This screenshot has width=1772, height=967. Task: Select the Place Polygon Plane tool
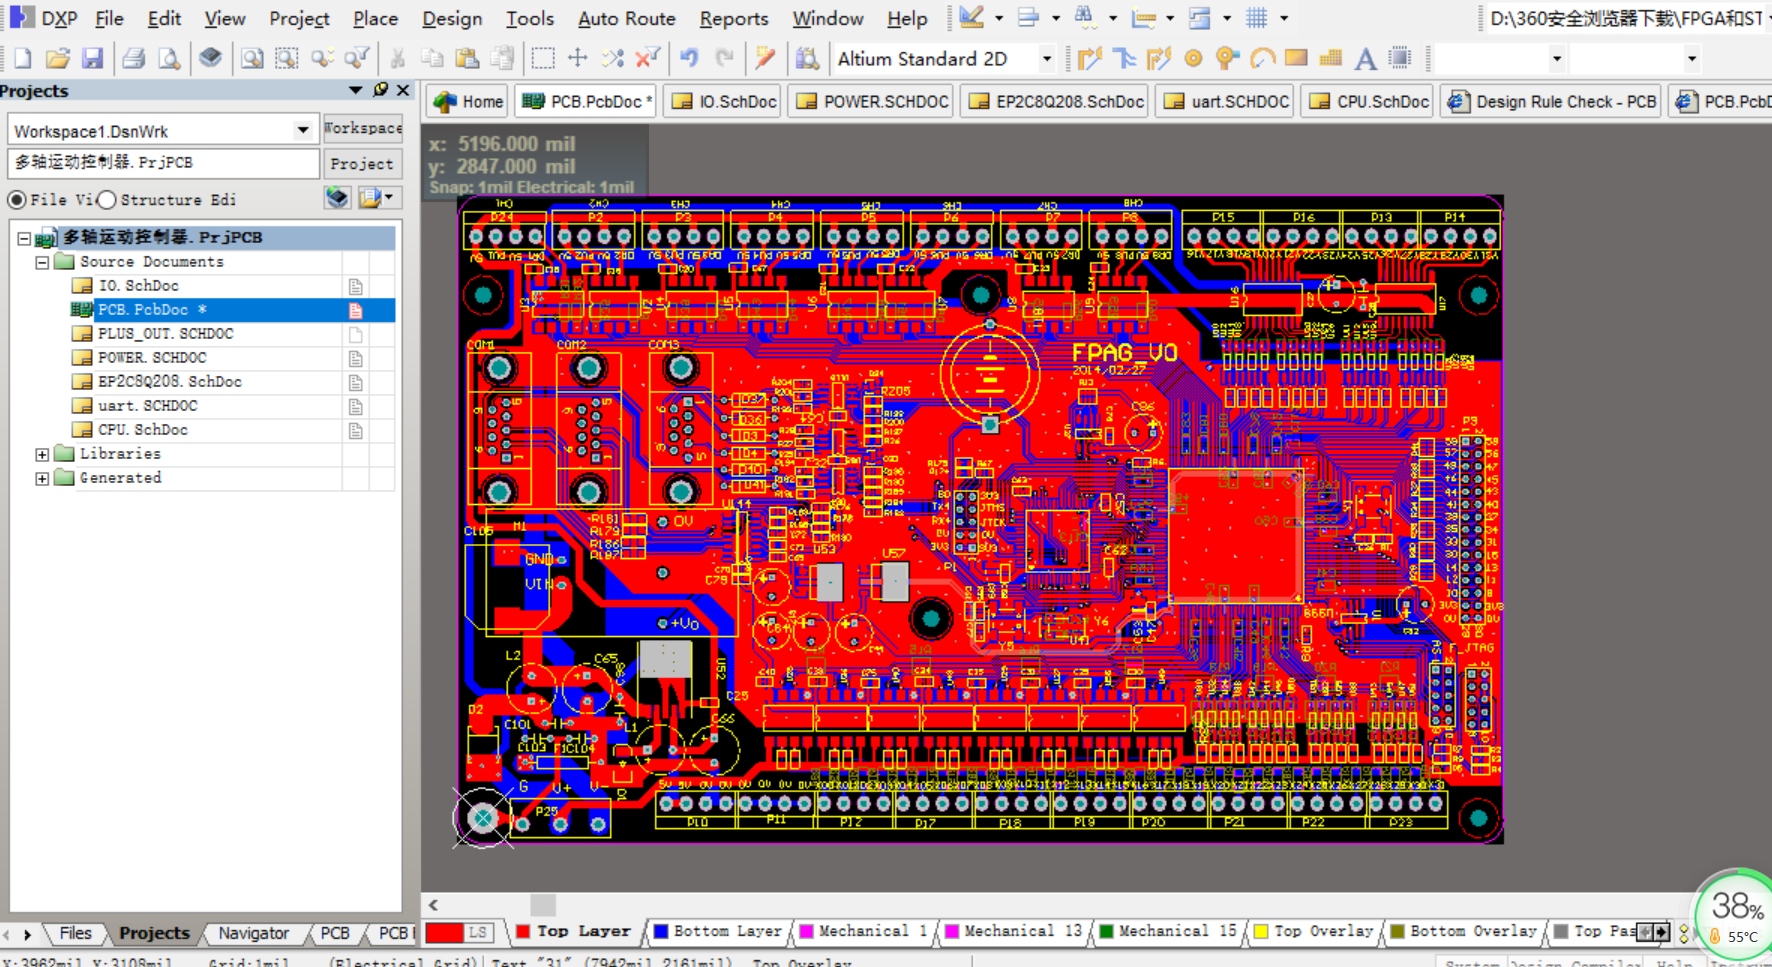[1331, 59]
